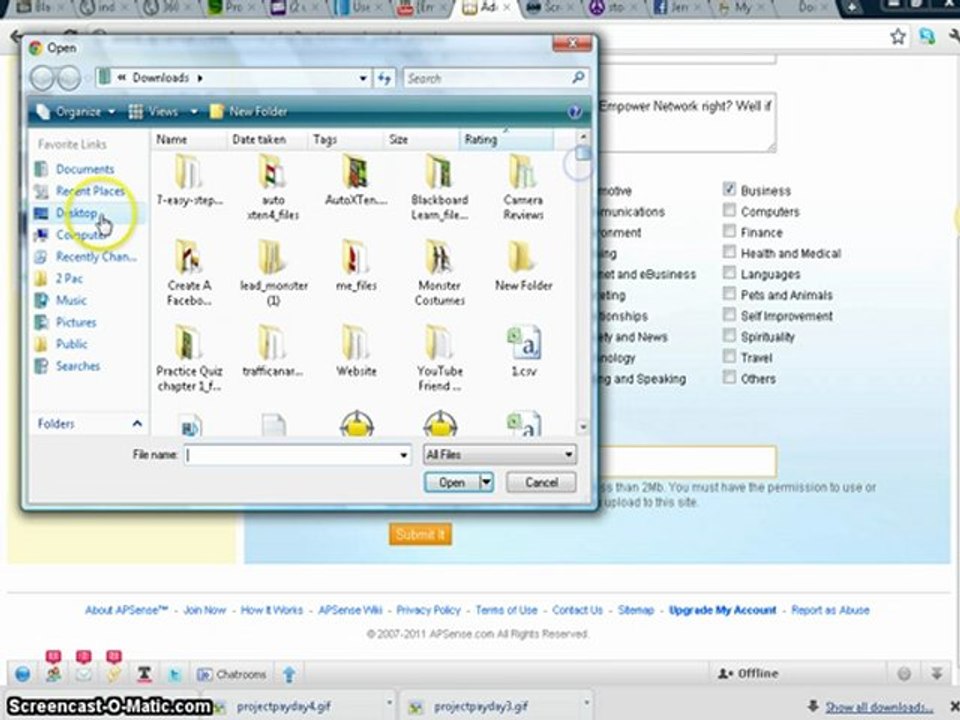Screen dimensions: 960x720
Task: Open the 7-easy-step folder
Action: (x=189, y=180)
